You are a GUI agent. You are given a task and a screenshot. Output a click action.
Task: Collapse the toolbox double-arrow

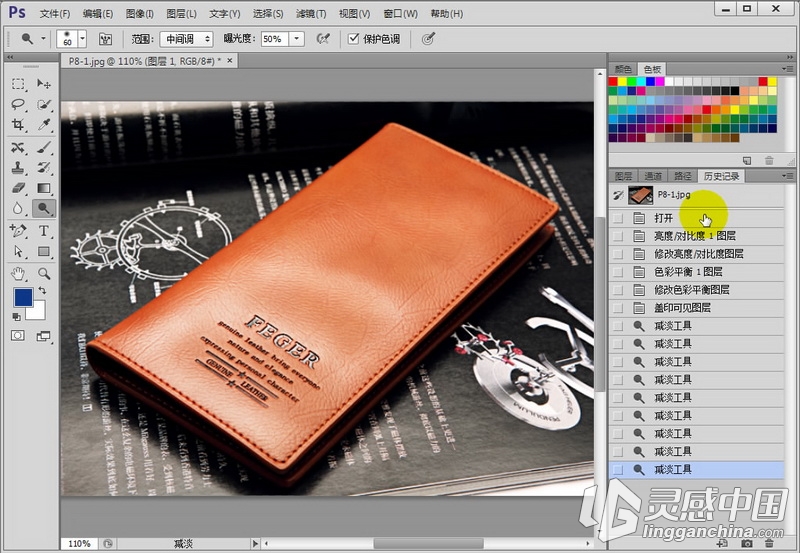pos(10,57)
